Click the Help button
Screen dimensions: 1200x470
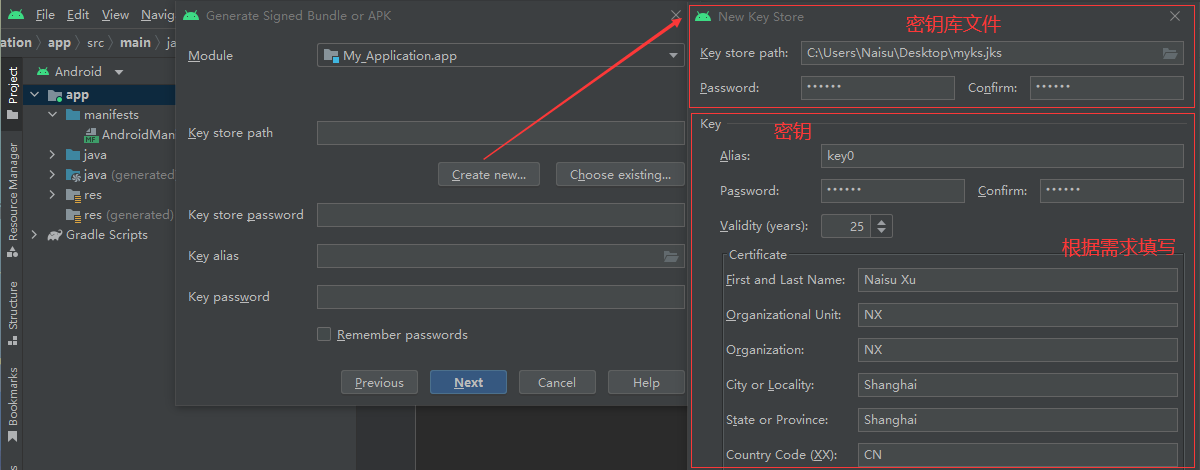tap(646, 382)
